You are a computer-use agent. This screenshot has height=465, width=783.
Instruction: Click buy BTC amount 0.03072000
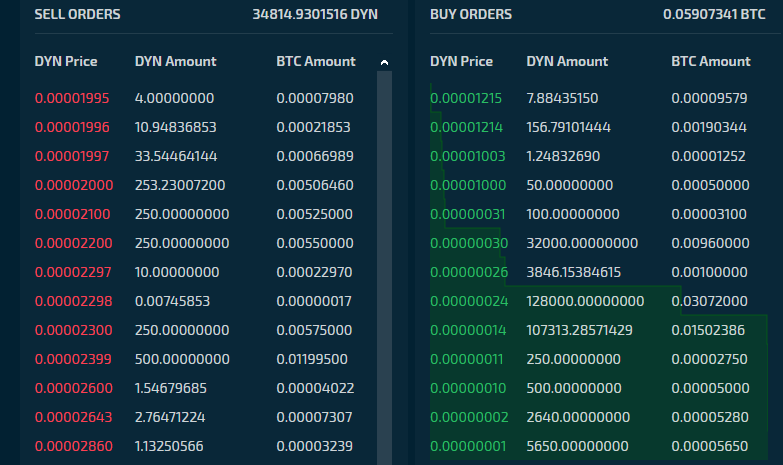point(710,301)
